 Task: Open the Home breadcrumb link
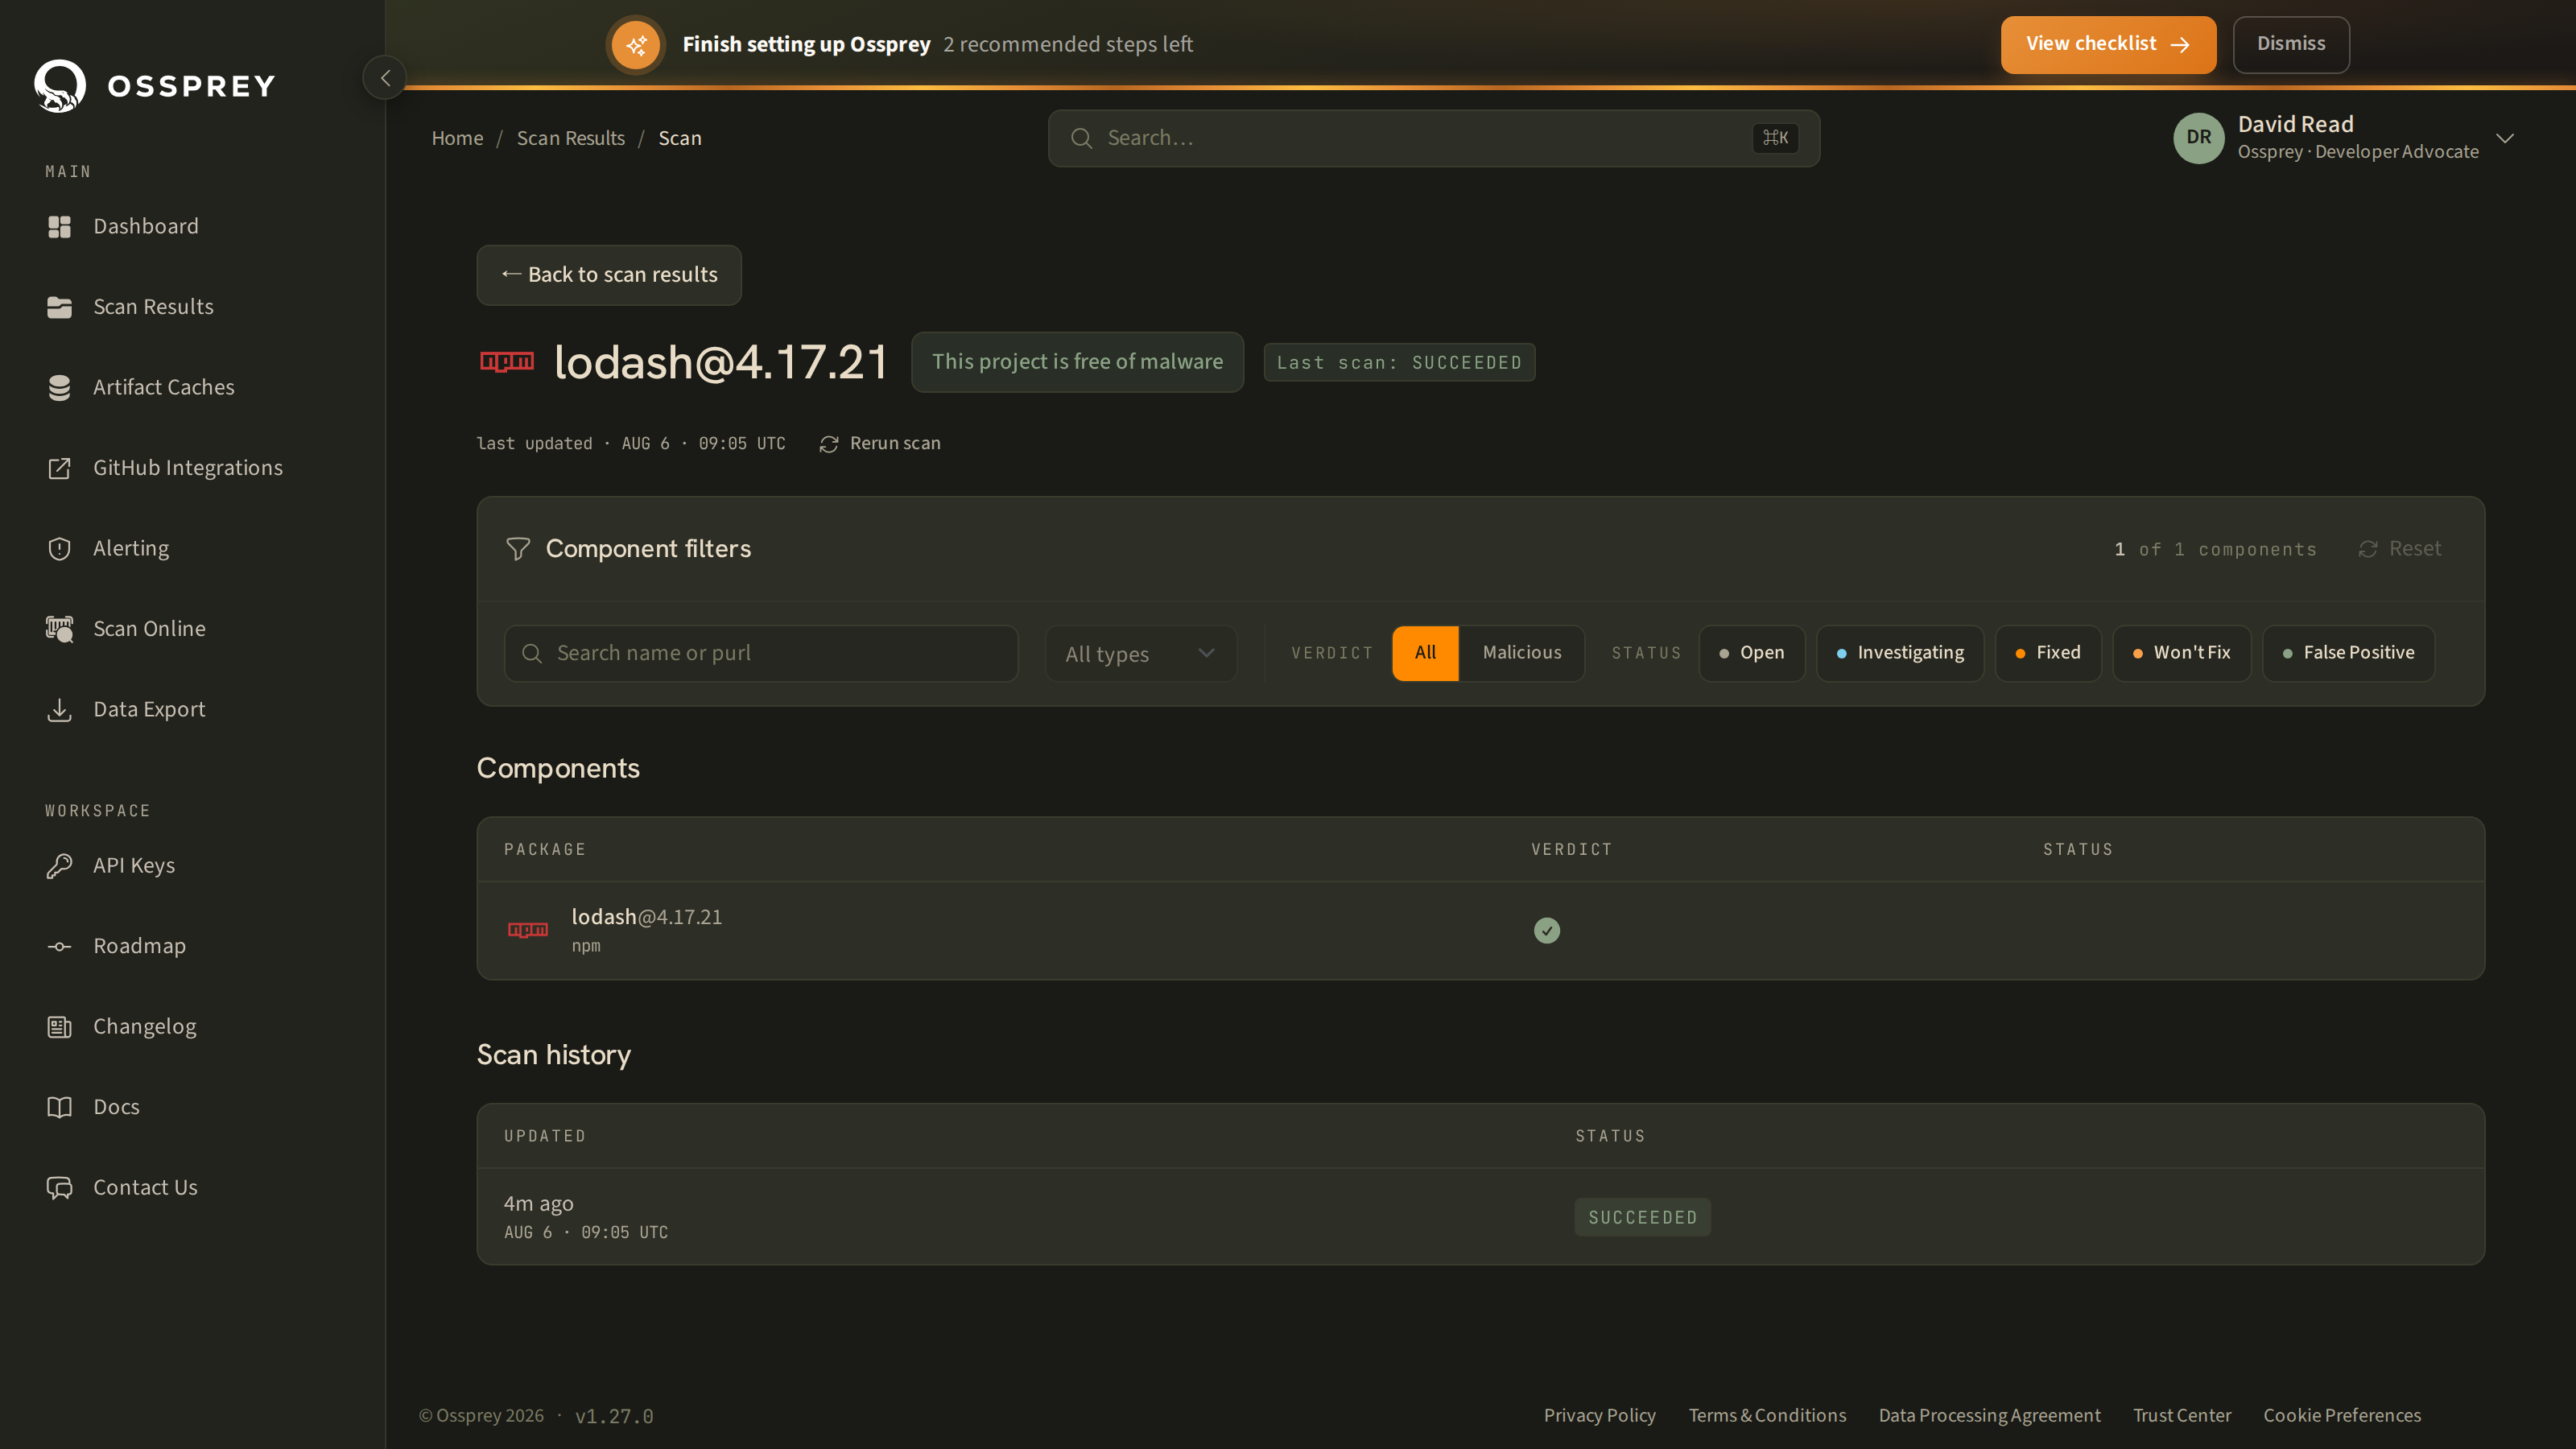click(457, 138)
